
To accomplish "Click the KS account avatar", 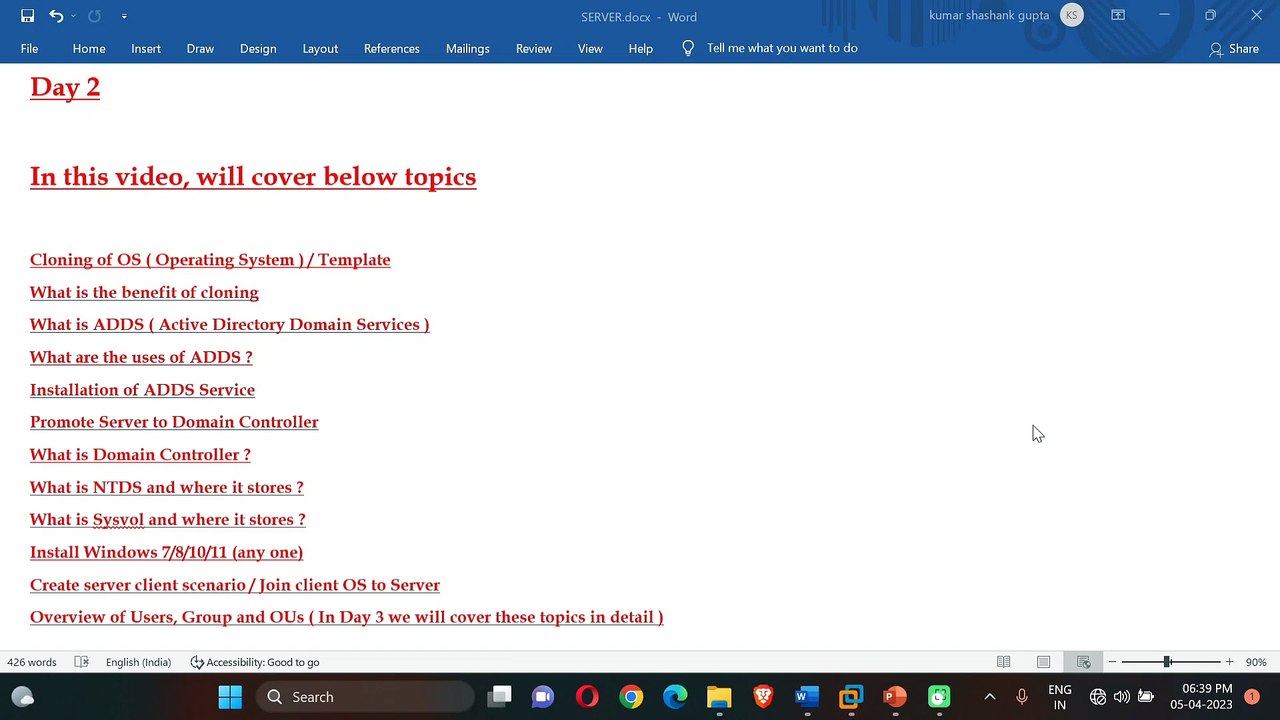I will coord(1072,15).
